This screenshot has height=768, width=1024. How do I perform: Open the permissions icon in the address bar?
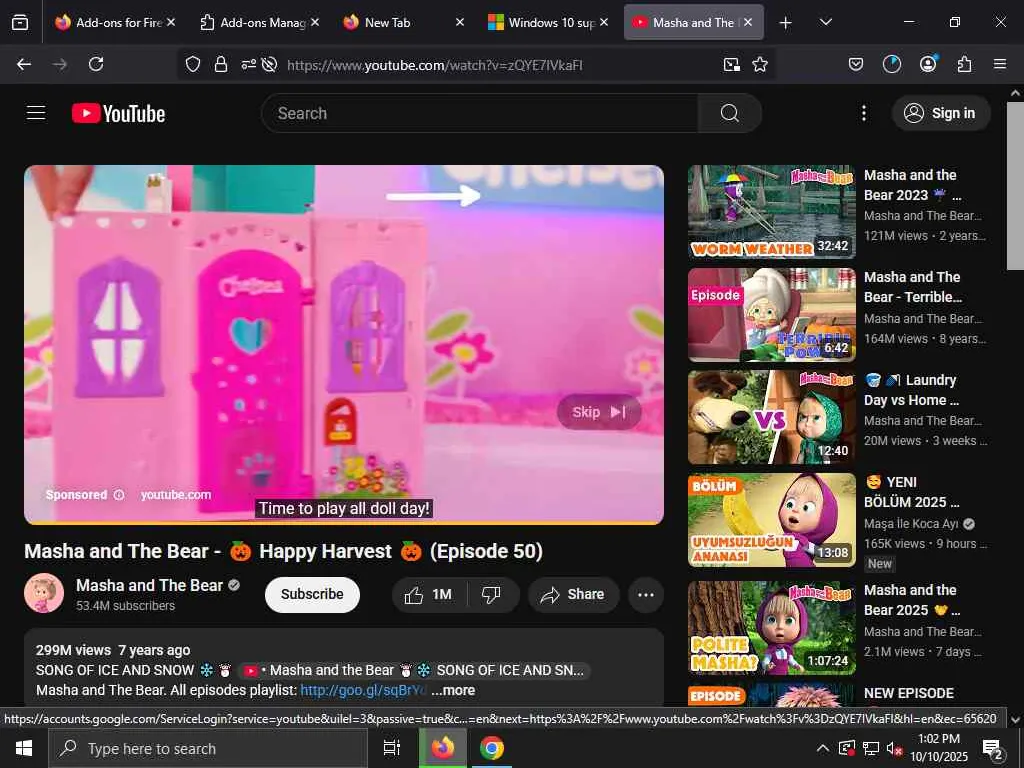(x=249, y=64)
